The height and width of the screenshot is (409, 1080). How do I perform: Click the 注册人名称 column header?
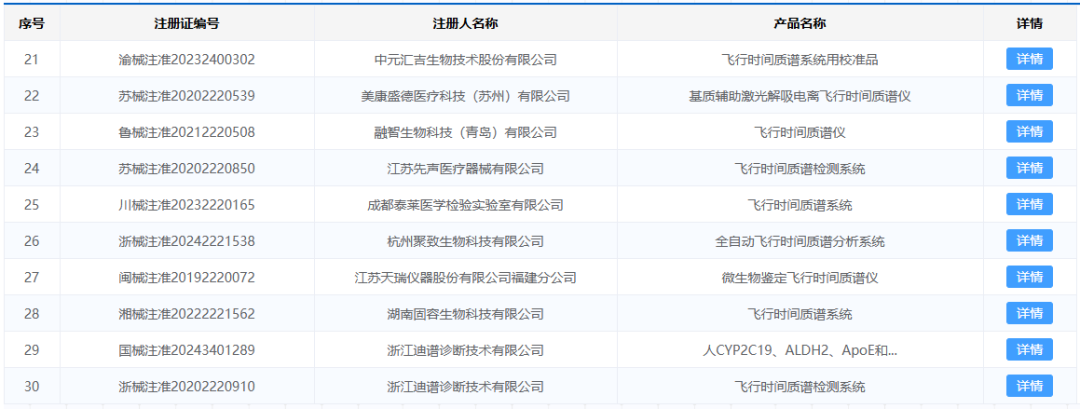pyautogui.click(x=465, y=23)
